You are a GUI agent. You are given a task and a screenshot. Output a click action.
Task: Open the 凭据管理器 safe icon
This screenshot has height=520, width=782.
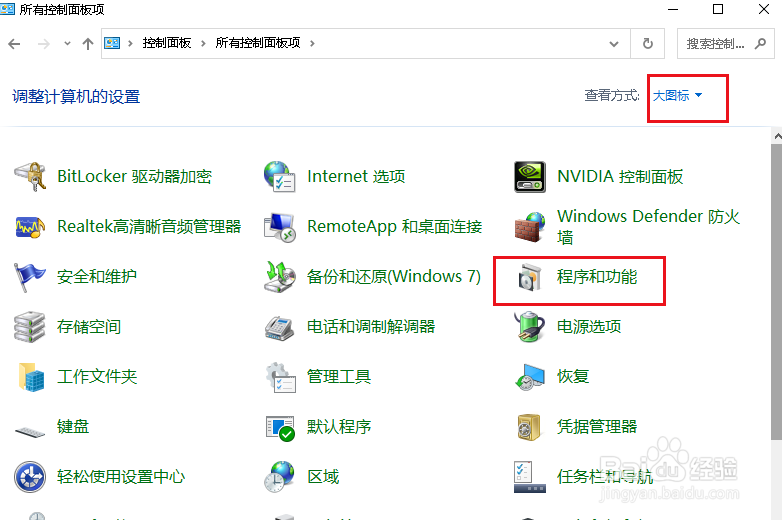[x=529, y=427]
